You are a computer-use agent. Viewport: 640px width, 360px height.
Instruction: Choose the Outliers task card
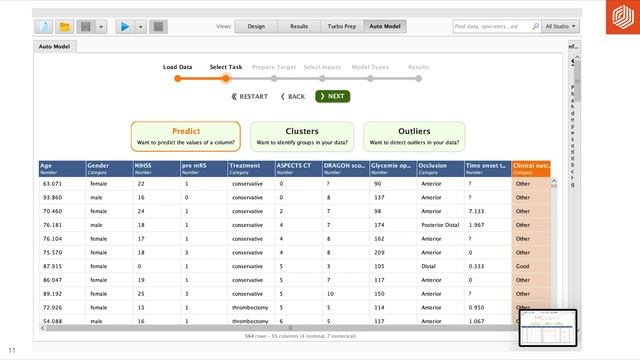coord(414,136)
